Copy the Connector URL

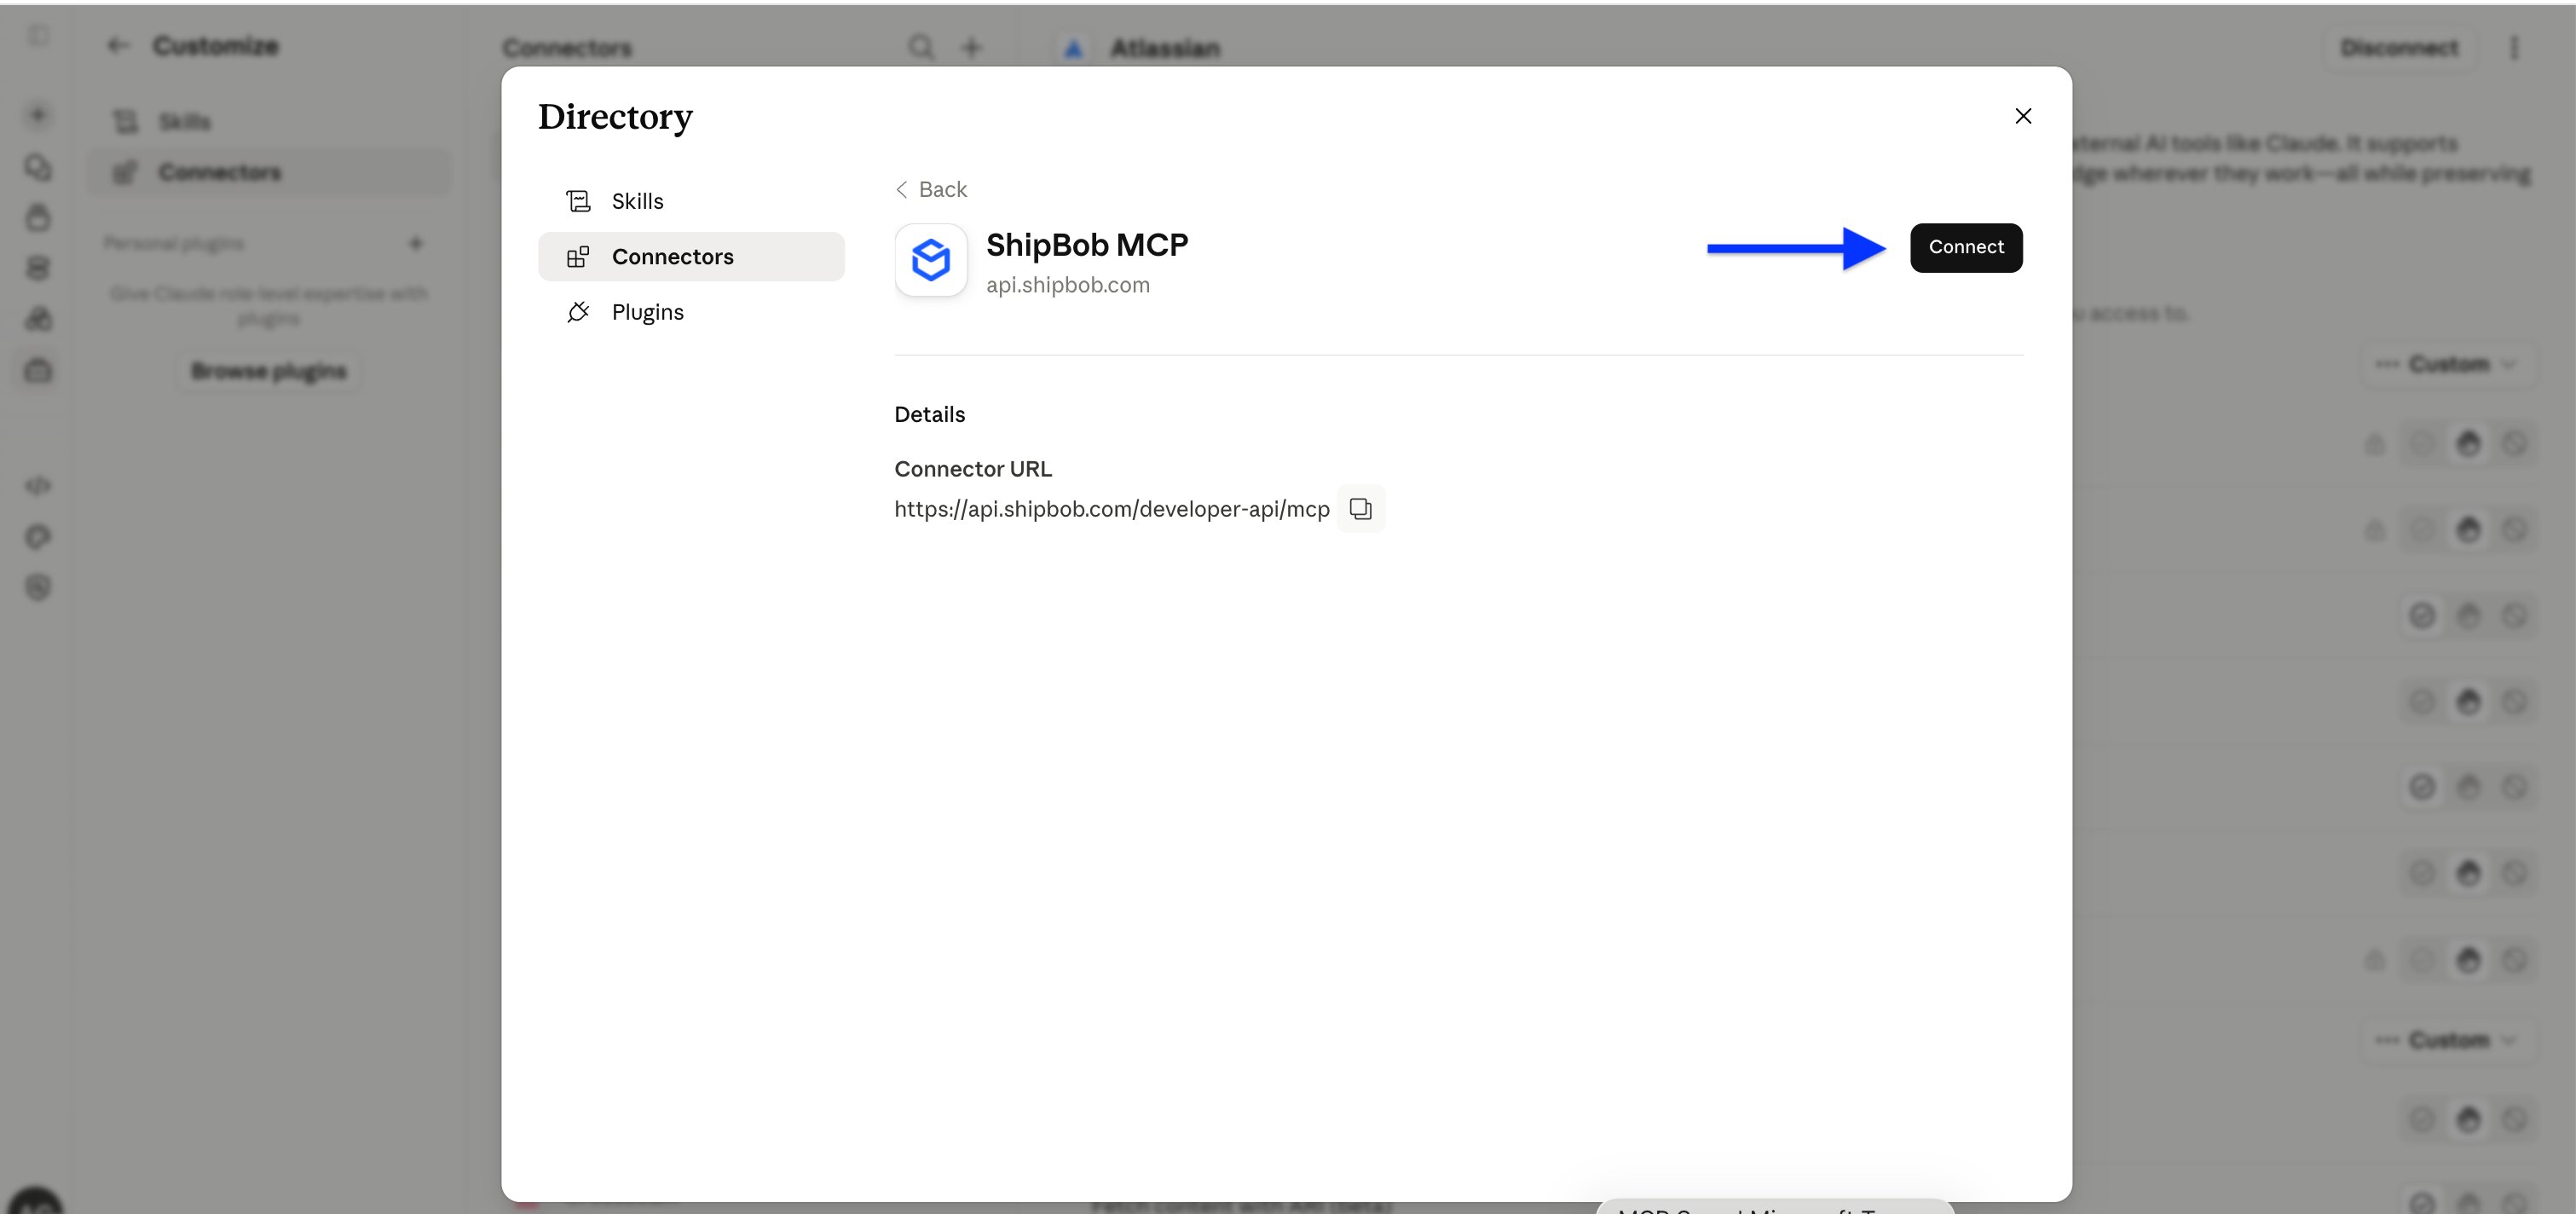pos(1360,508)
